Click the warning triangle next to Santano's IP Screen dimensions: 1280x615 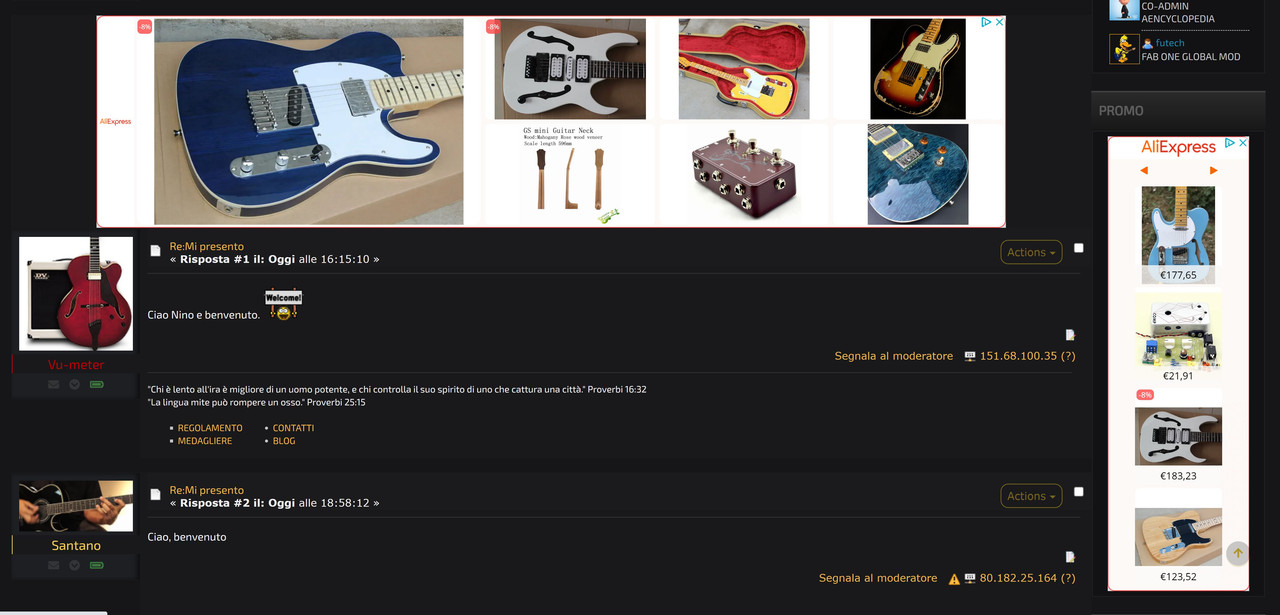pyautogui.click(x=954, y=579)
